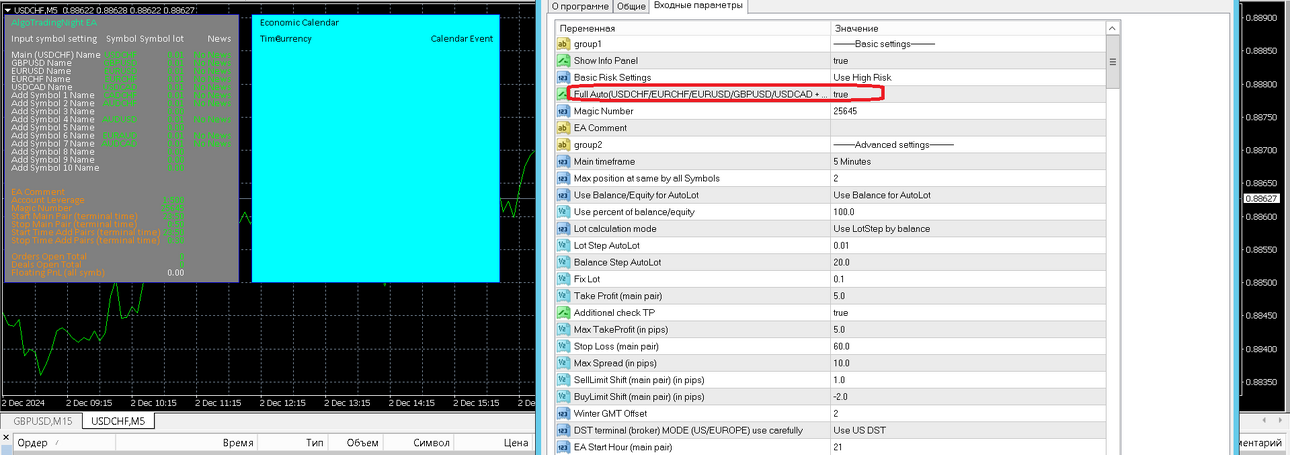1290x455 pixels.
Task: Click the icon for Max position at same by all Symbols
Action: tap(563, 178)
